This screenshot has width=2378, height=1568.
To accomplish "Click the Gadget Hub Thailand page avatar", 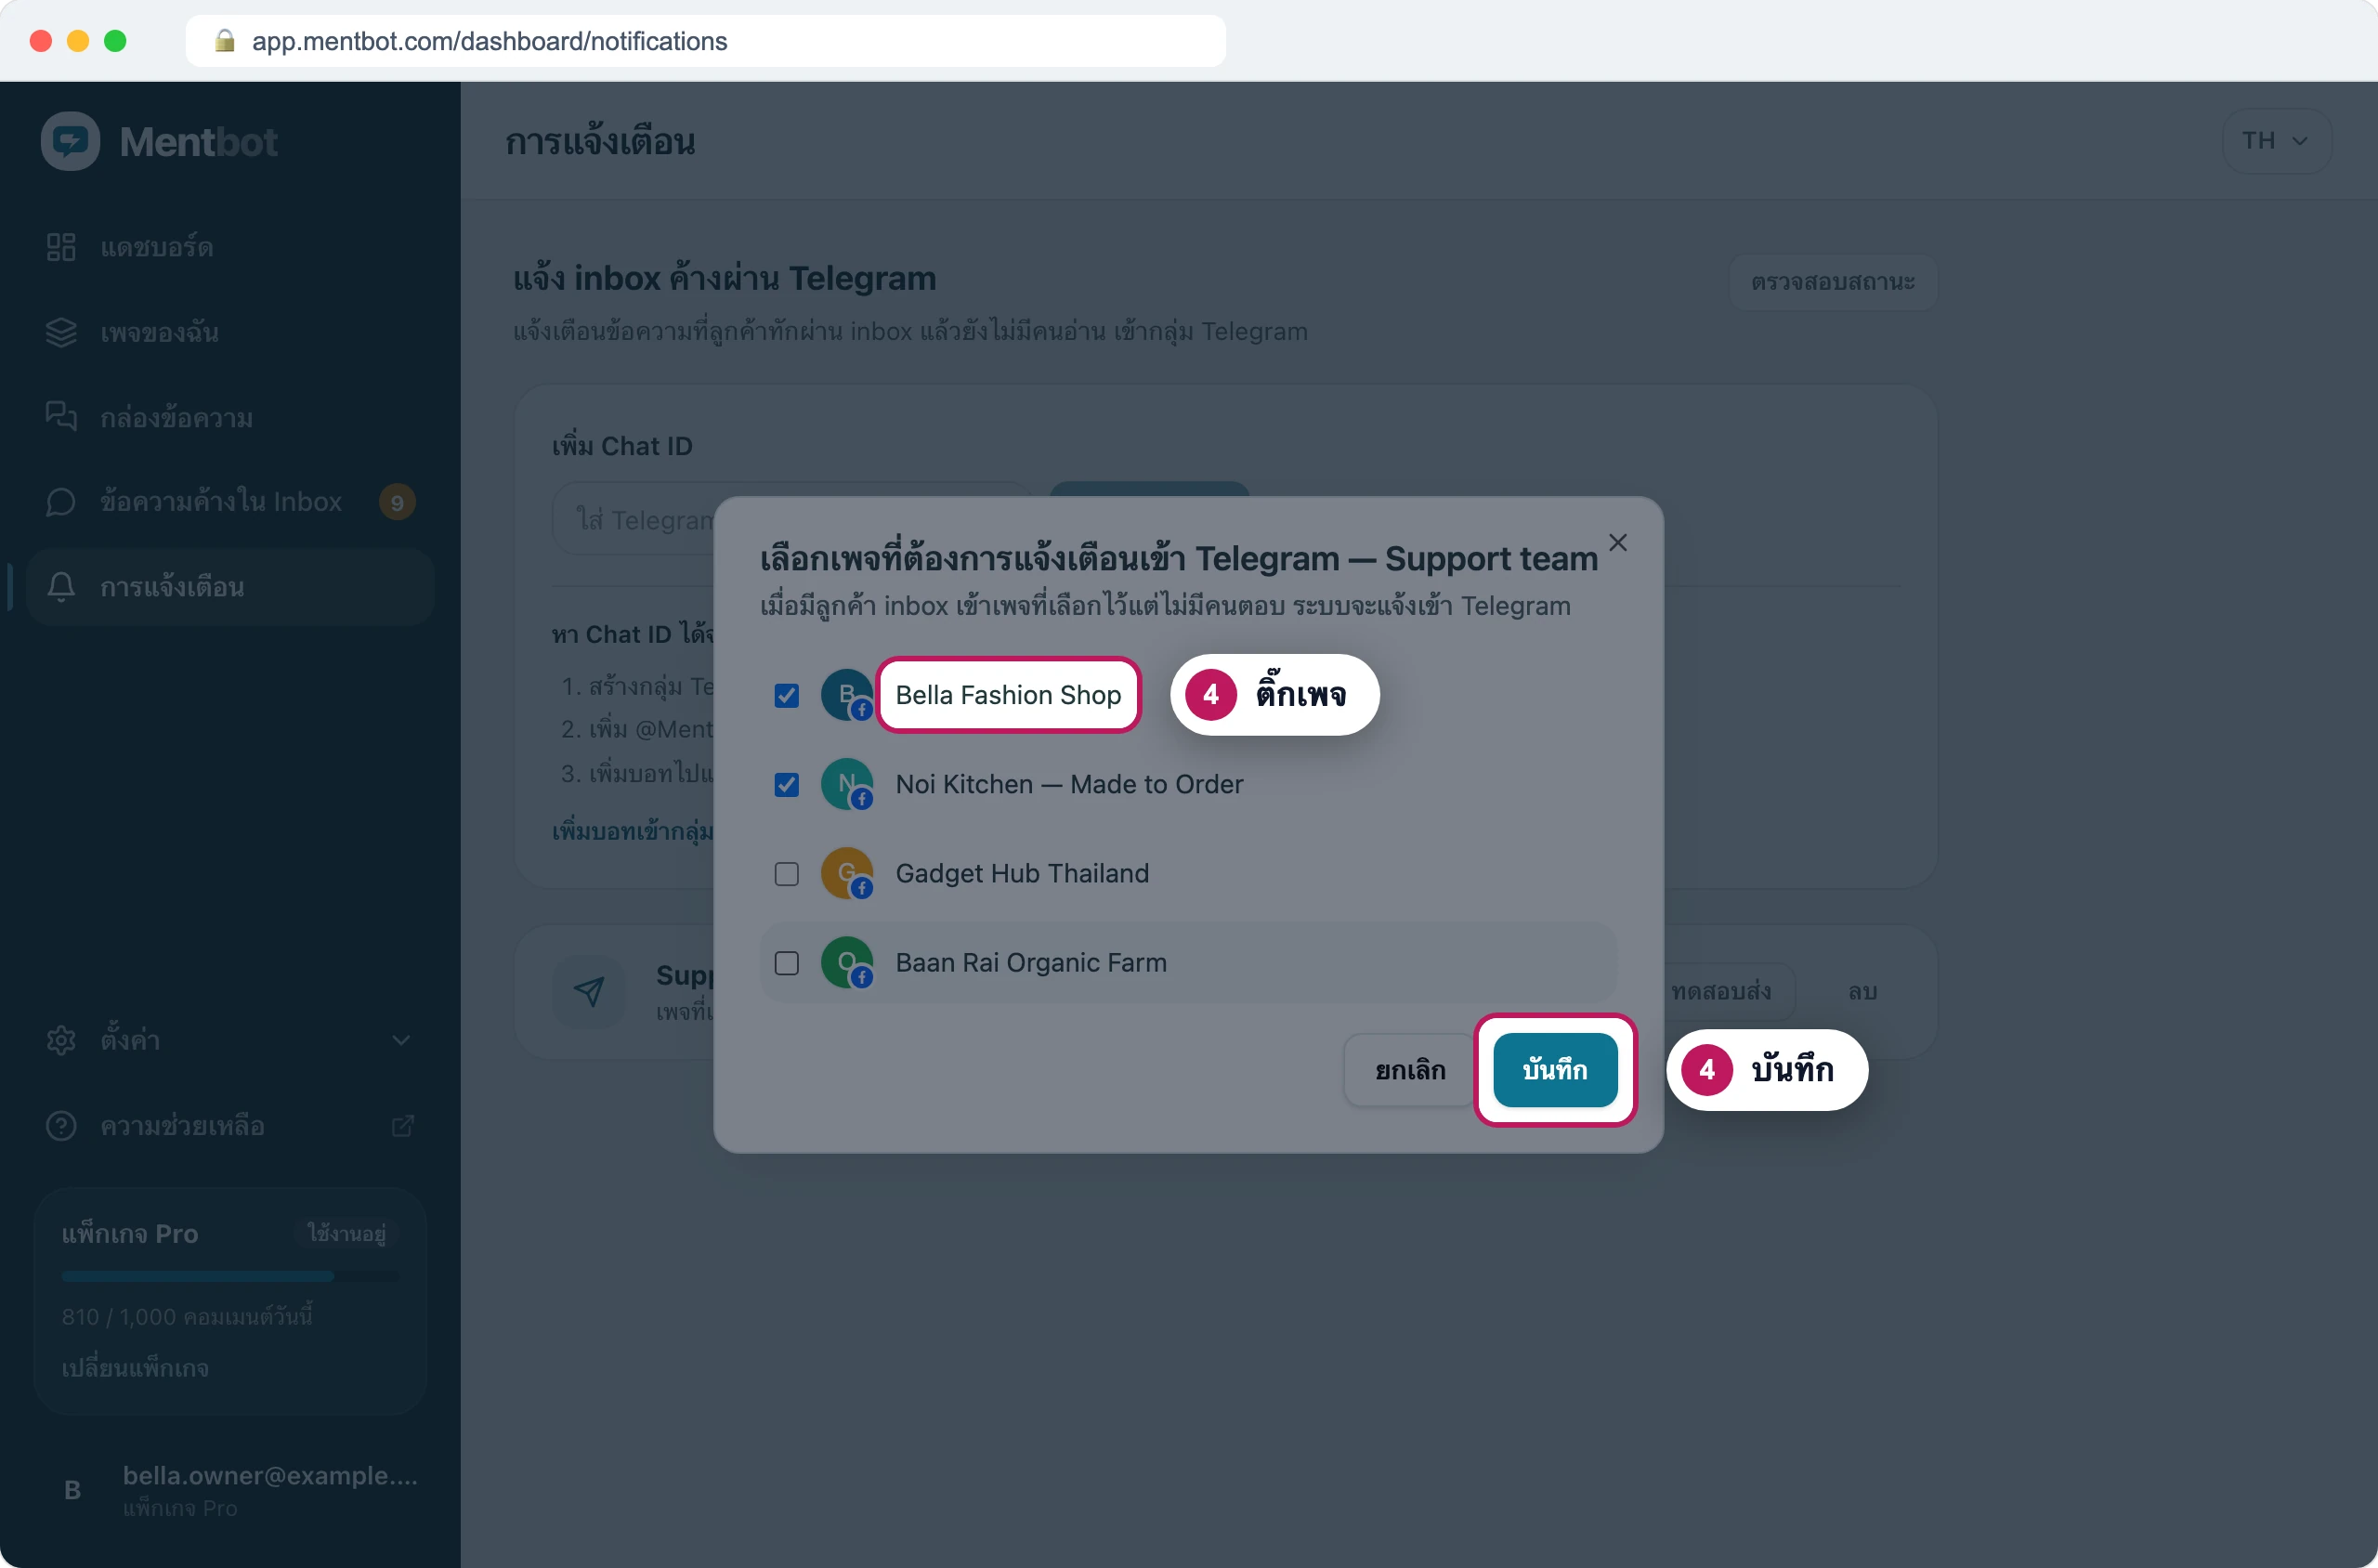I will click(x=847, y=873).
